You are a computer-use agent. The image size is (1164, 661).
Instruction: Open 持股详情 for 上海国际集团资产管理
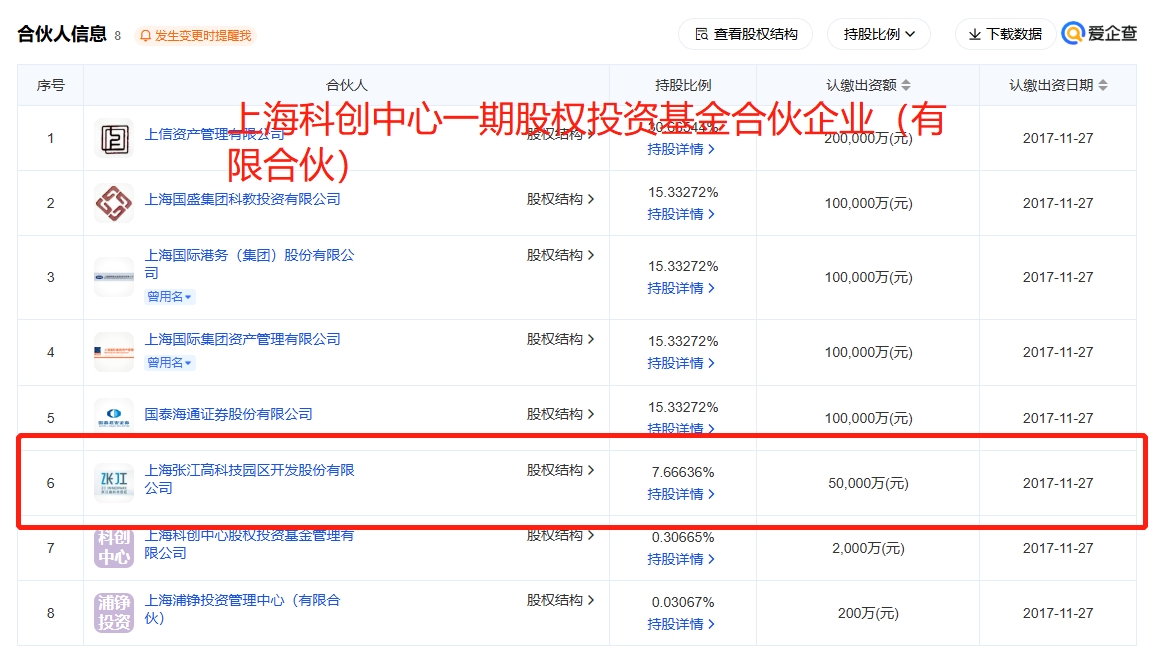point(681,363)
